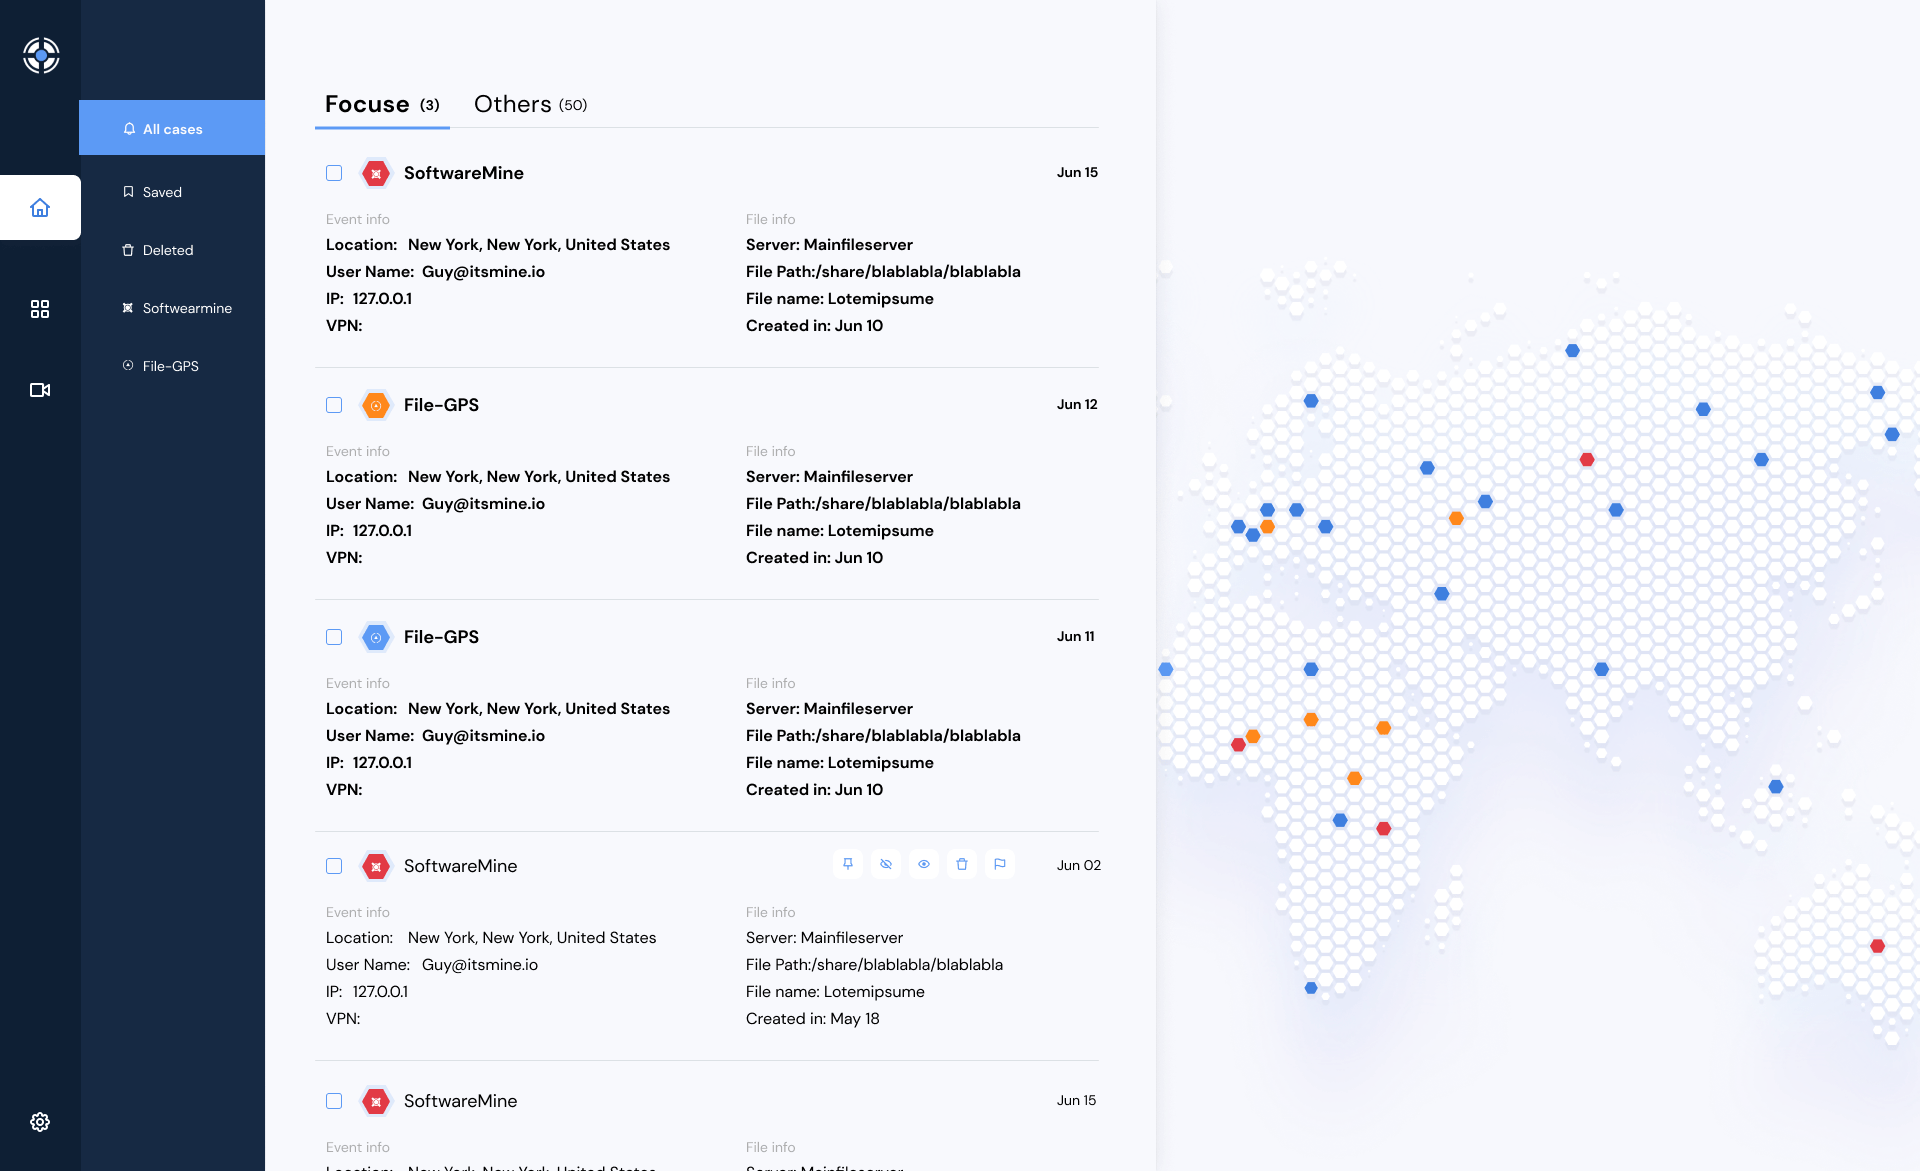Open Deleted cases list
This screenshot has width=1920, height=1171.
167,250
